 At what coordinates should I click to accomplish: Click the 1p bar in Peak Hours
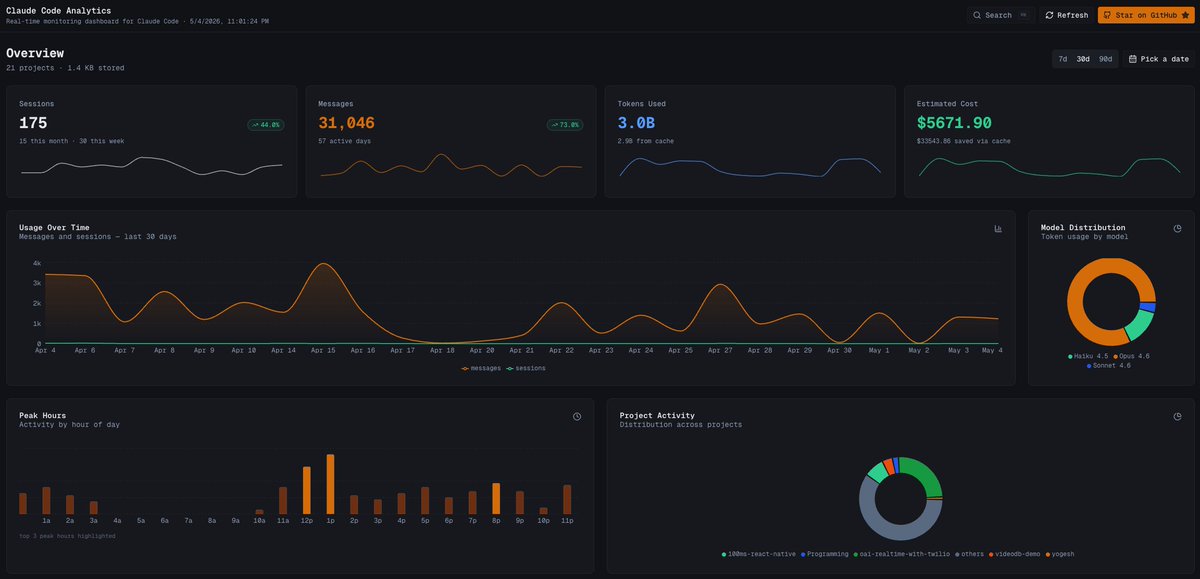[x=330, y=485]
